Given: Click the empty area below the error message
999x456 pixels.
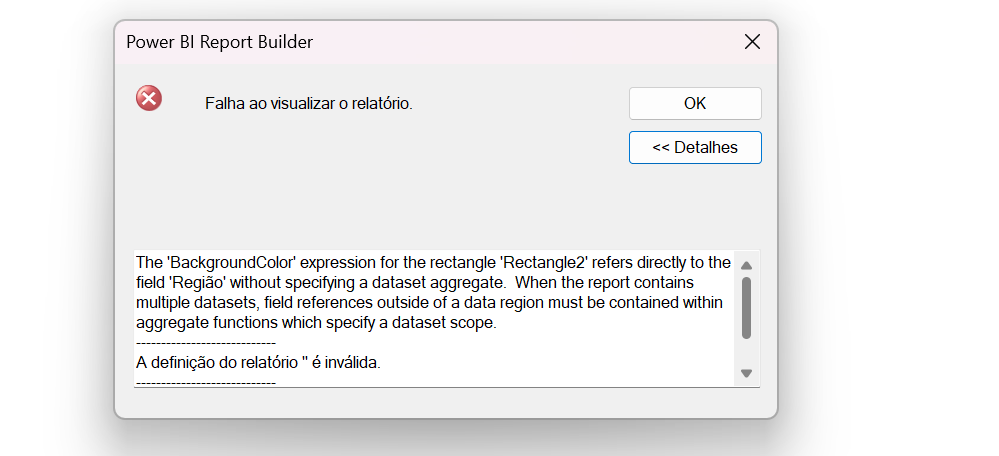Looking at the screenshot, I should pyautogui.click(x=400, y=200).
